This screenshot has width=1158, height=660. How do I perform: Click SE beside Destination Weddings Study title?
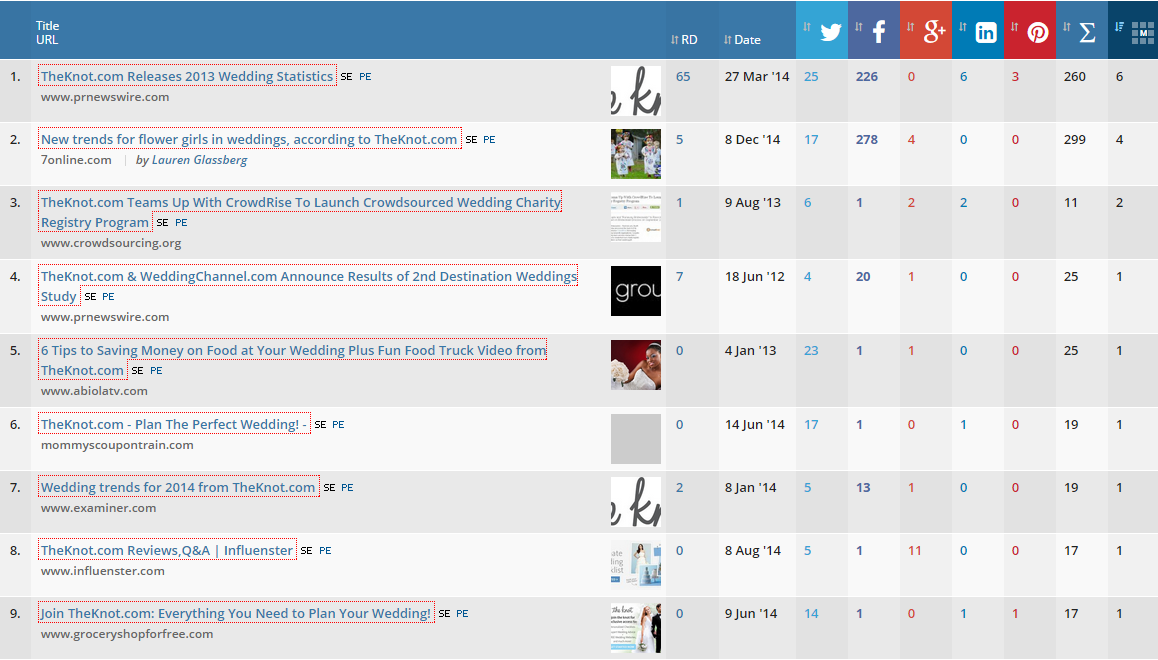(x=90, y=297)
